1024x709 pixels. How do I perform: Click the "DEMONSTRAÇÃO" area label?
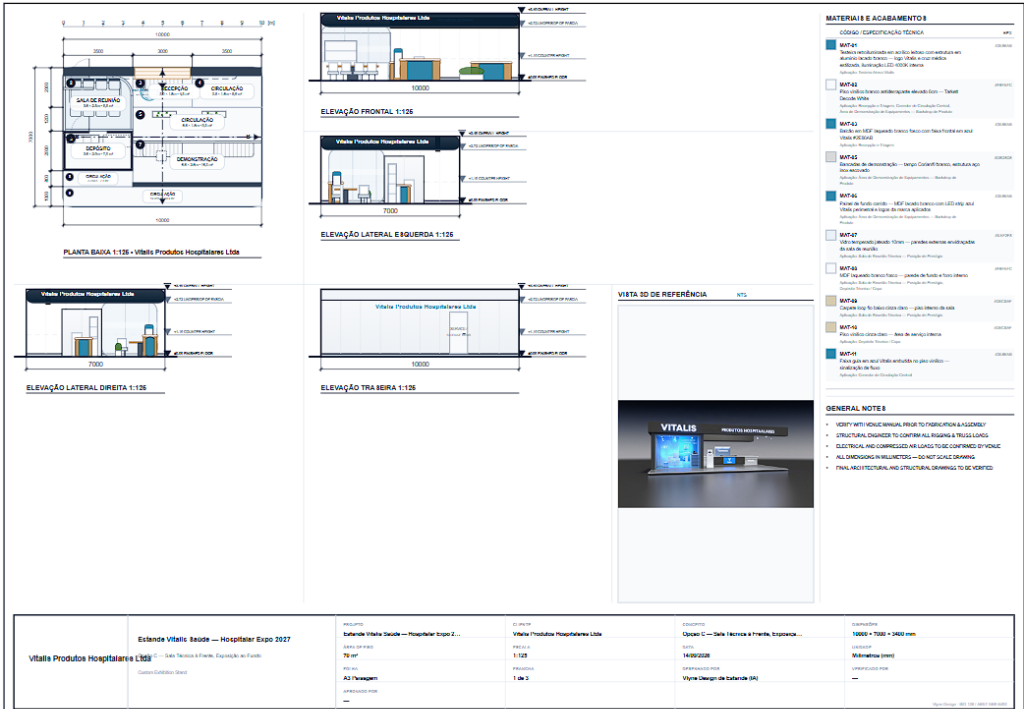point(197,159)
